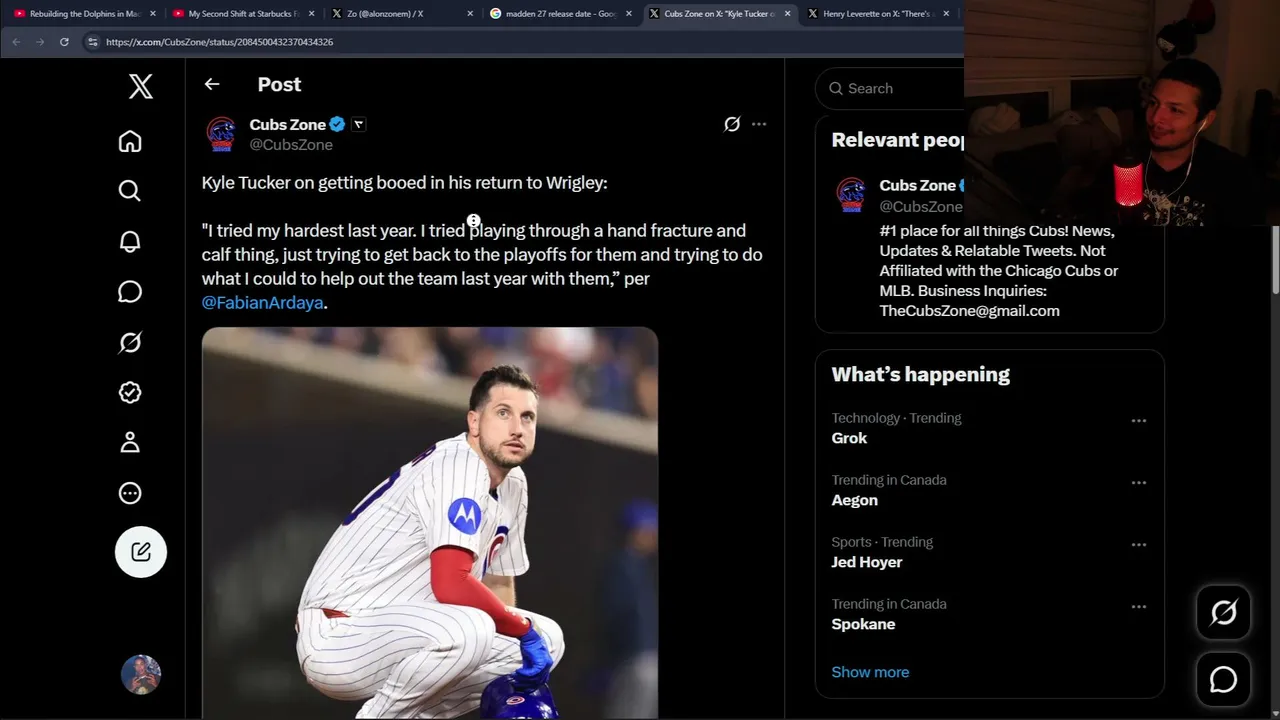Viewport: 1280px width, 720px height.
Task: Go to the X home logo
Action: coord(141,87)
